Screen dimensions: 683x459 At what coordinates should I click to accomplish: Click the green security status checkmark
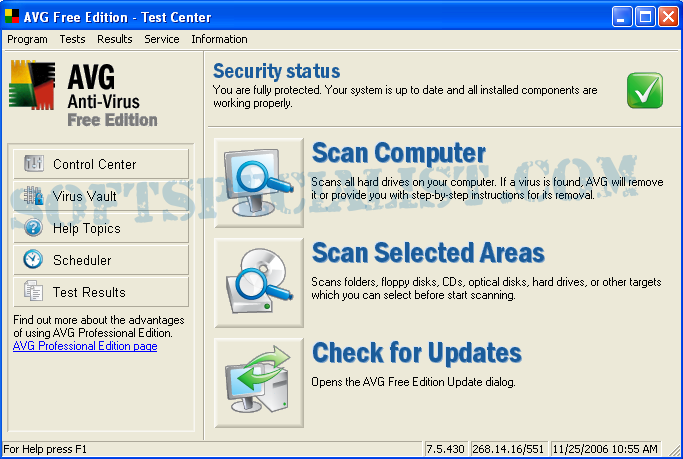tap(645, 91)
